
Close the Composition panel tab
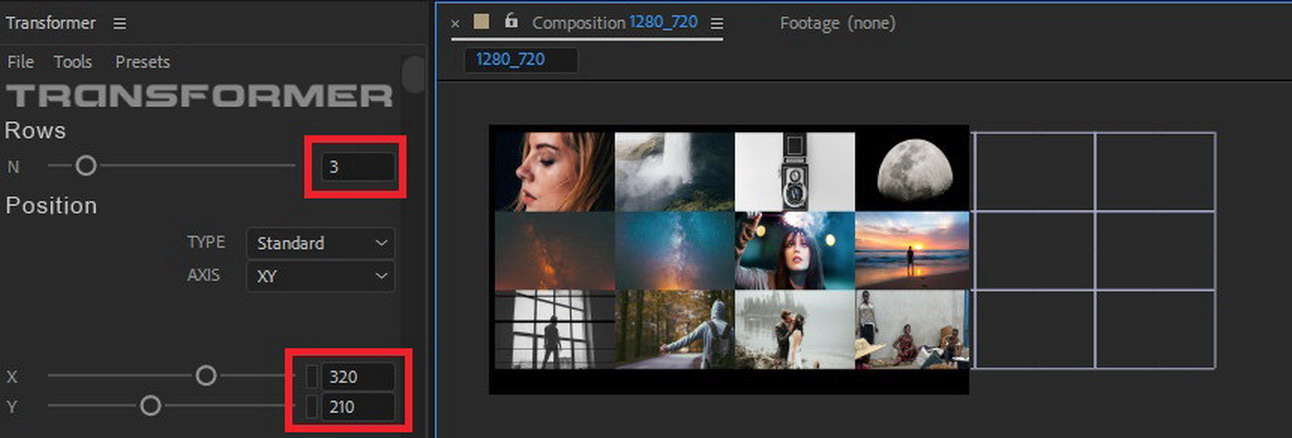(x=456, y=23)
